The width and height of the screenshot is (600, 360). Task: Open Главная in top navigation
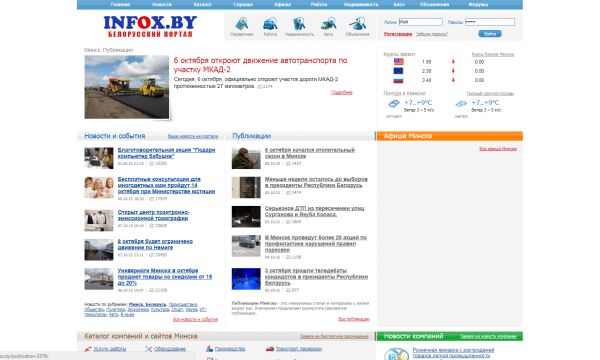coord(120,5)
